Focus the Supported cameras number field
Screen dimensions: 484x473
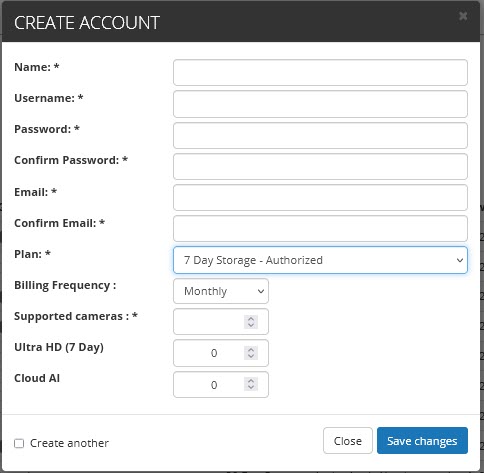tap(221, 322)
